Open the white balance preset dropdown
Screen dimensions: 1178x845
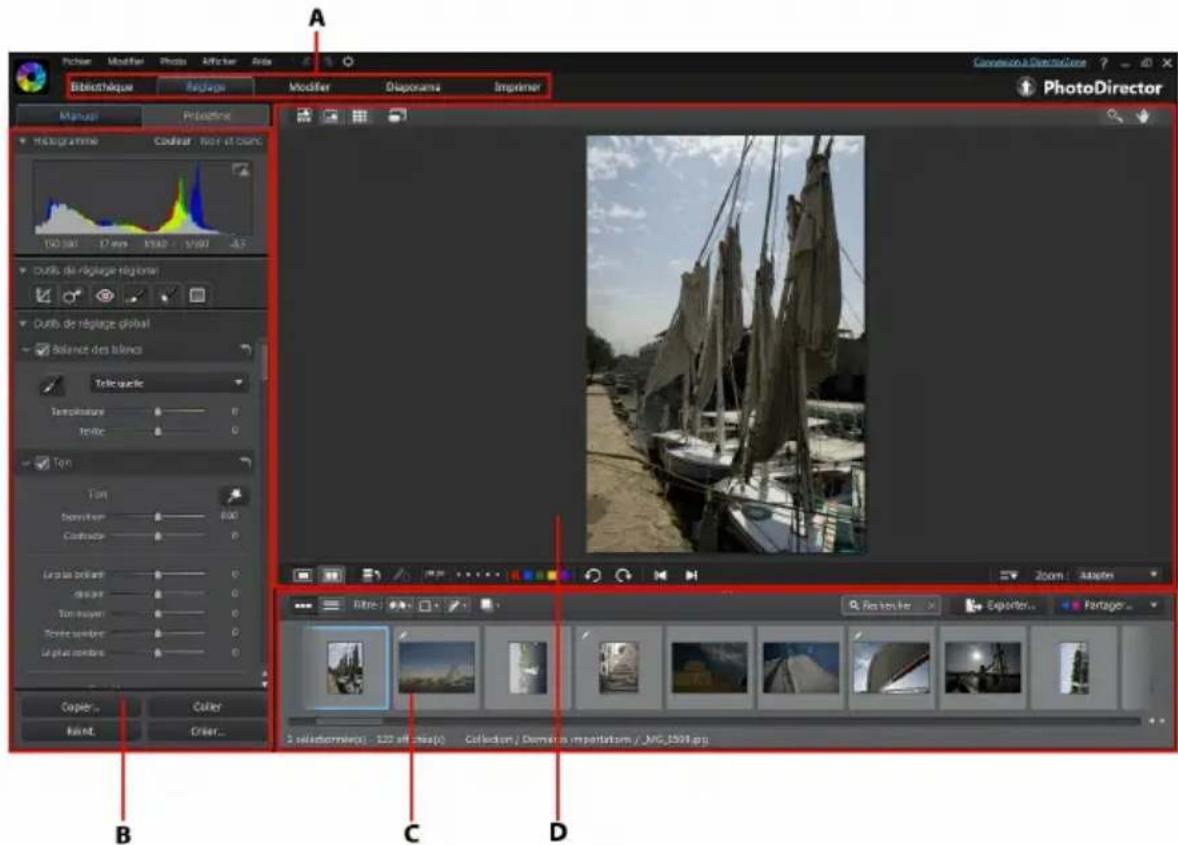coord(168,383)
